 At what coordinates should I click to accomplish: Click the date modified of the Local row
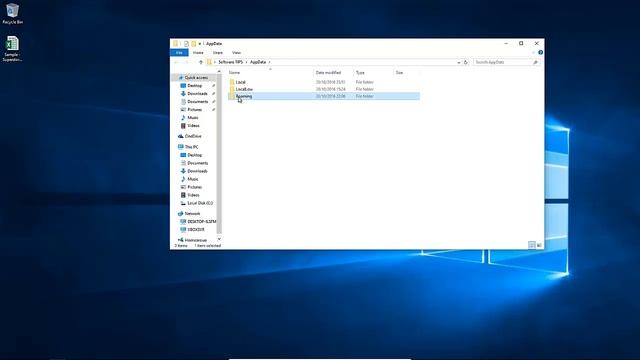click(x=331, y=82)
